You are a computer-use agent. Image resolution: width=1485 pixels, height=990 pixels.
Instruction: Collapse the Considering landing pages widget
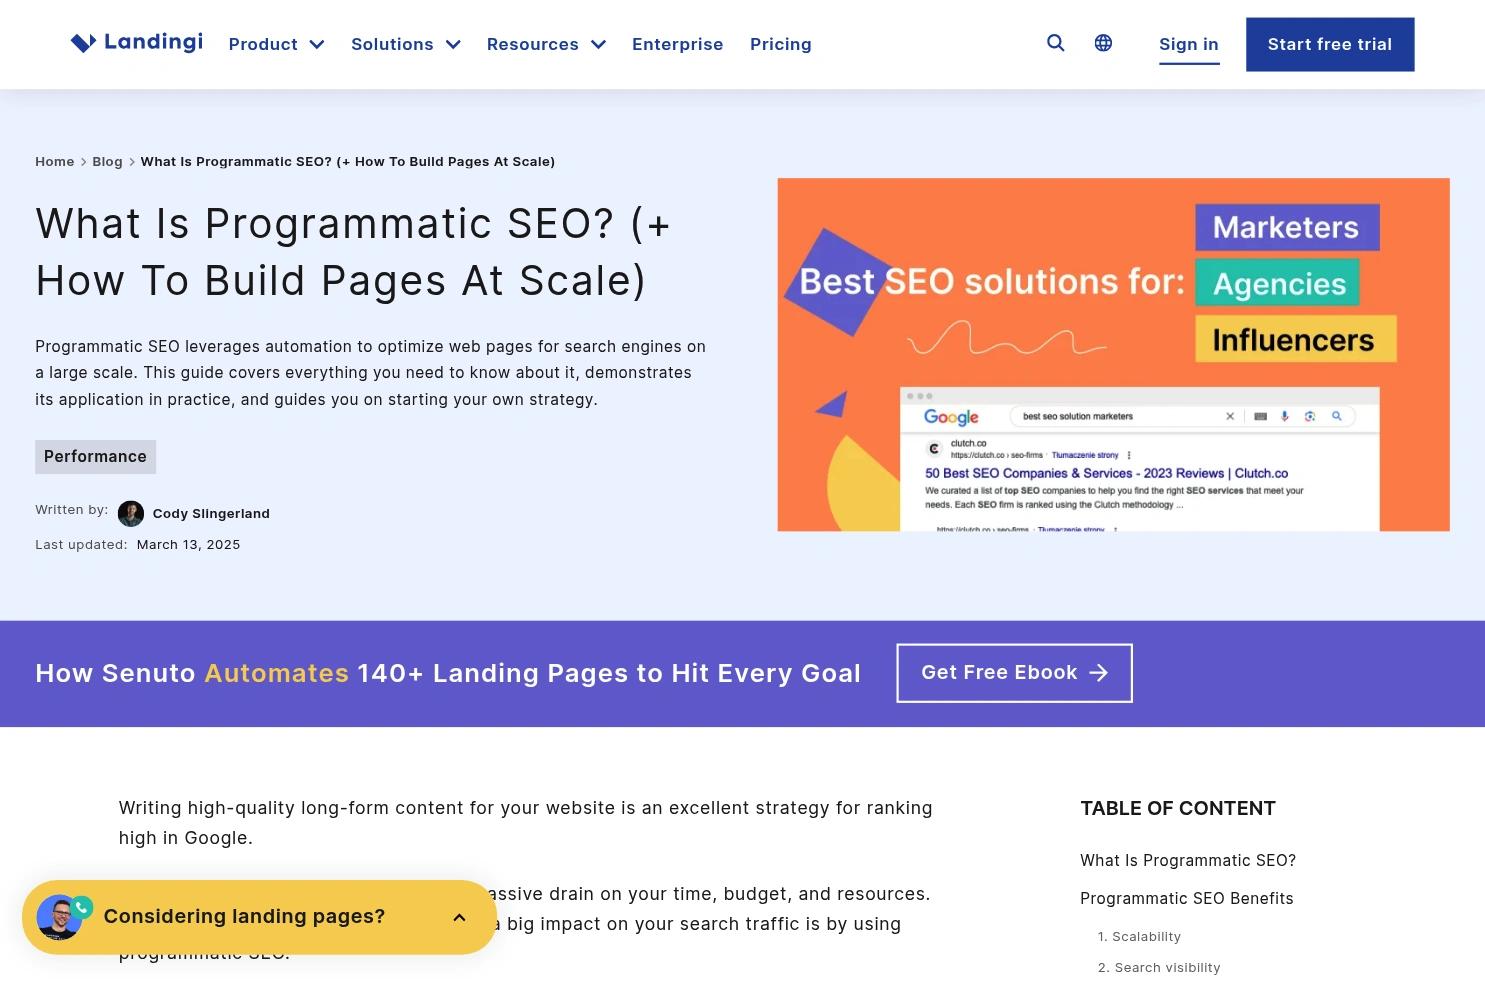tap(459, 917)
